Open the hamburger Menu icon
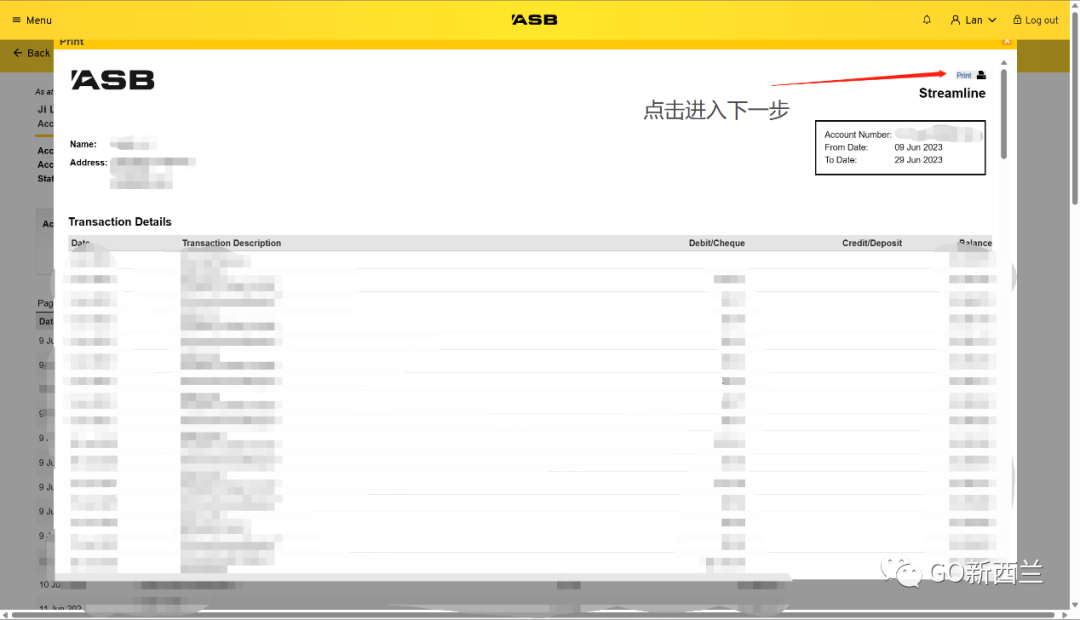1080x620 pixels. [x=17, y=20]
